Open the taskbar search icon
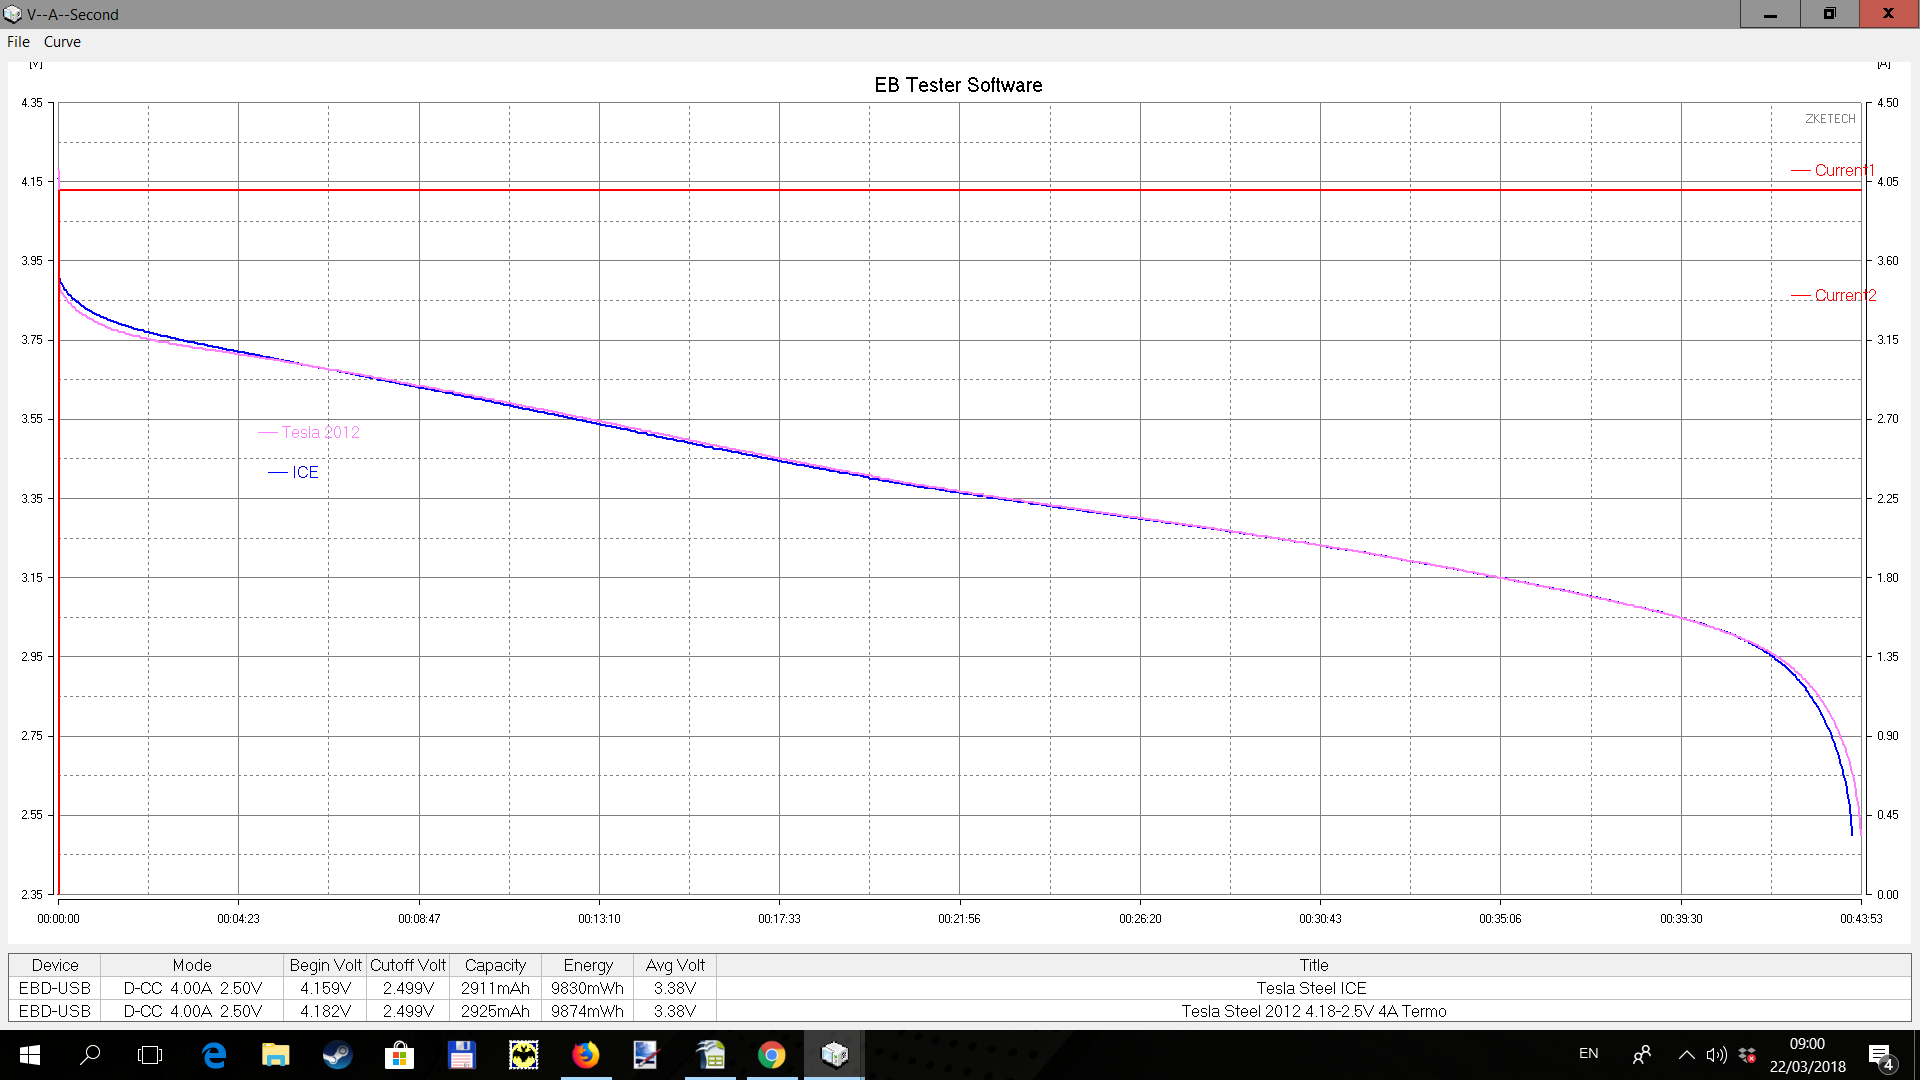 pos(90,1055)
